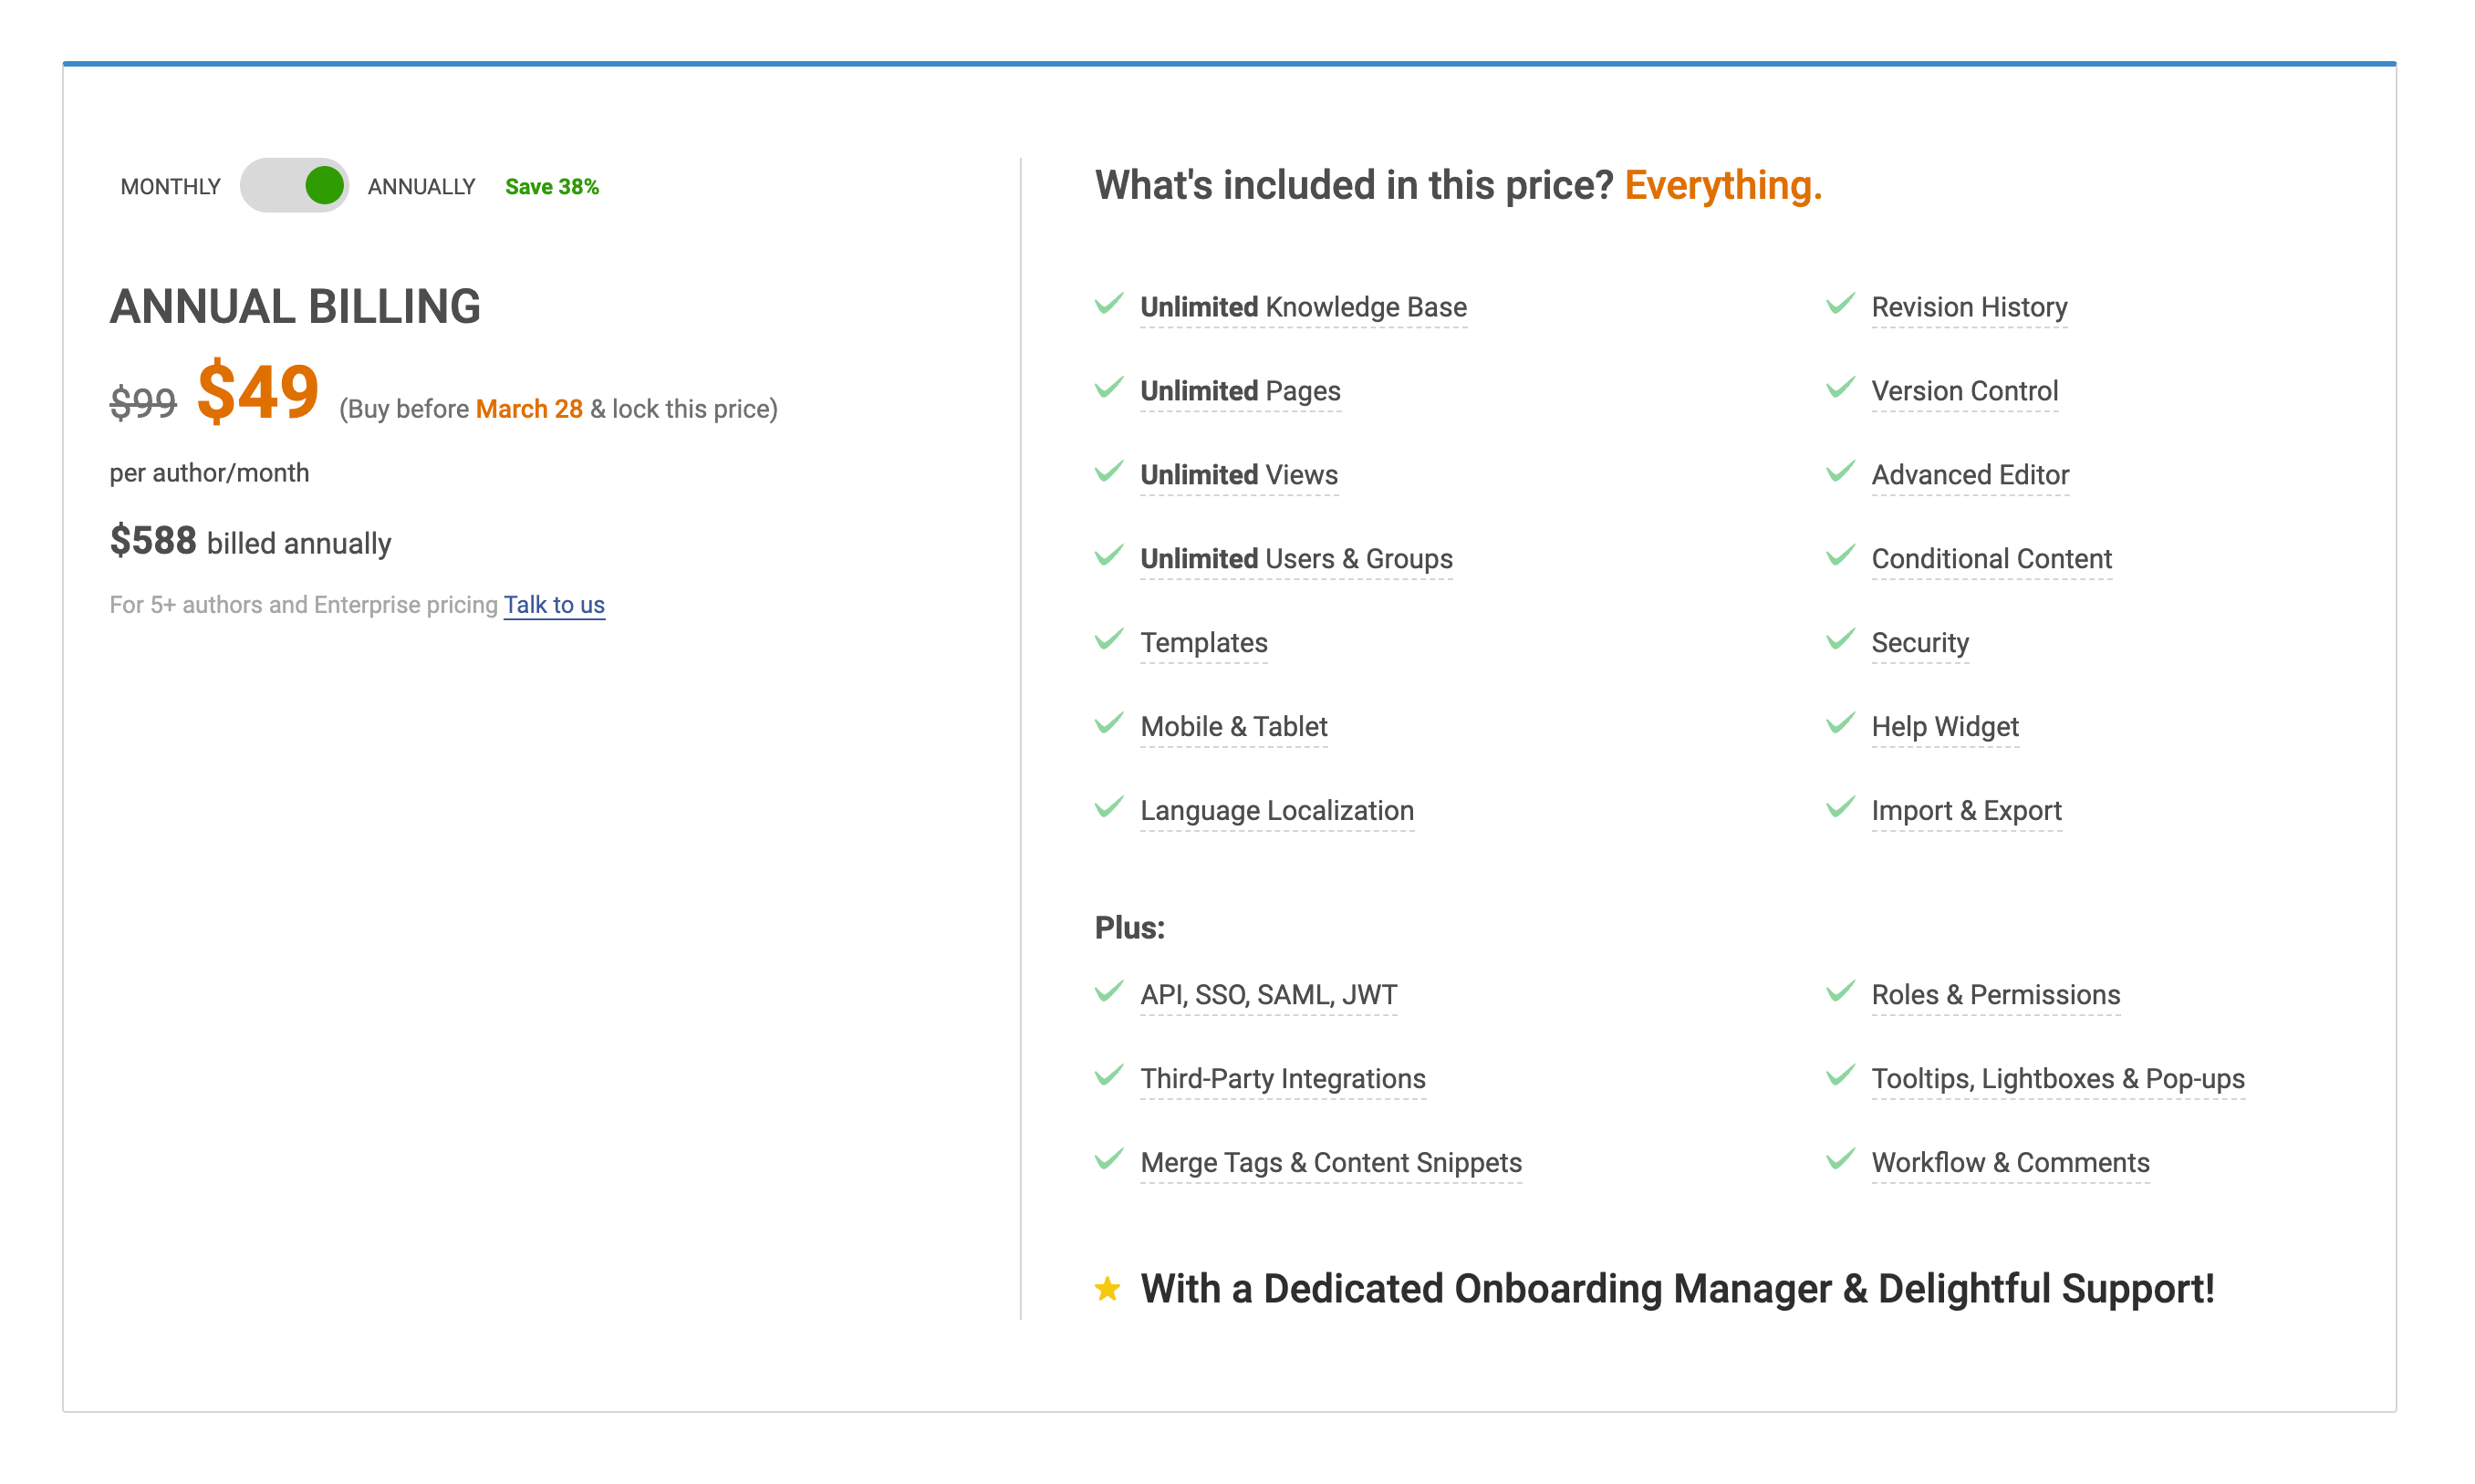Click checkmark beside Conditional Content

(1841, 556)
